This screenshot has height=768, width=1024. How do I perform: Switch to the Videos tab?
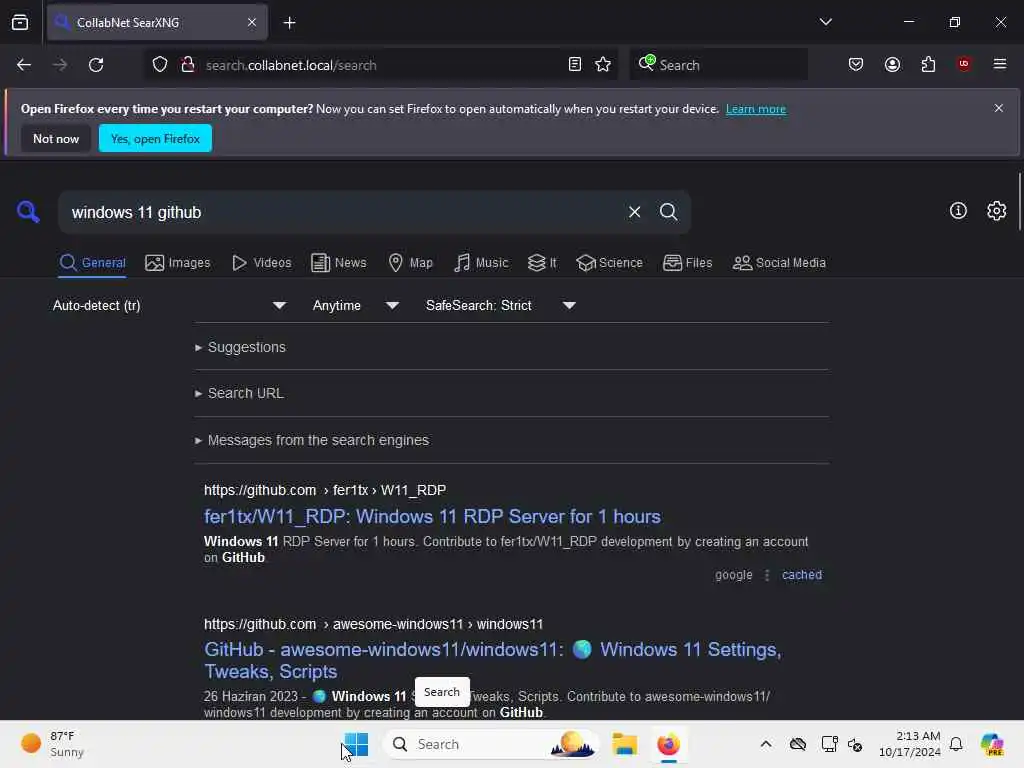pos(262,263)
